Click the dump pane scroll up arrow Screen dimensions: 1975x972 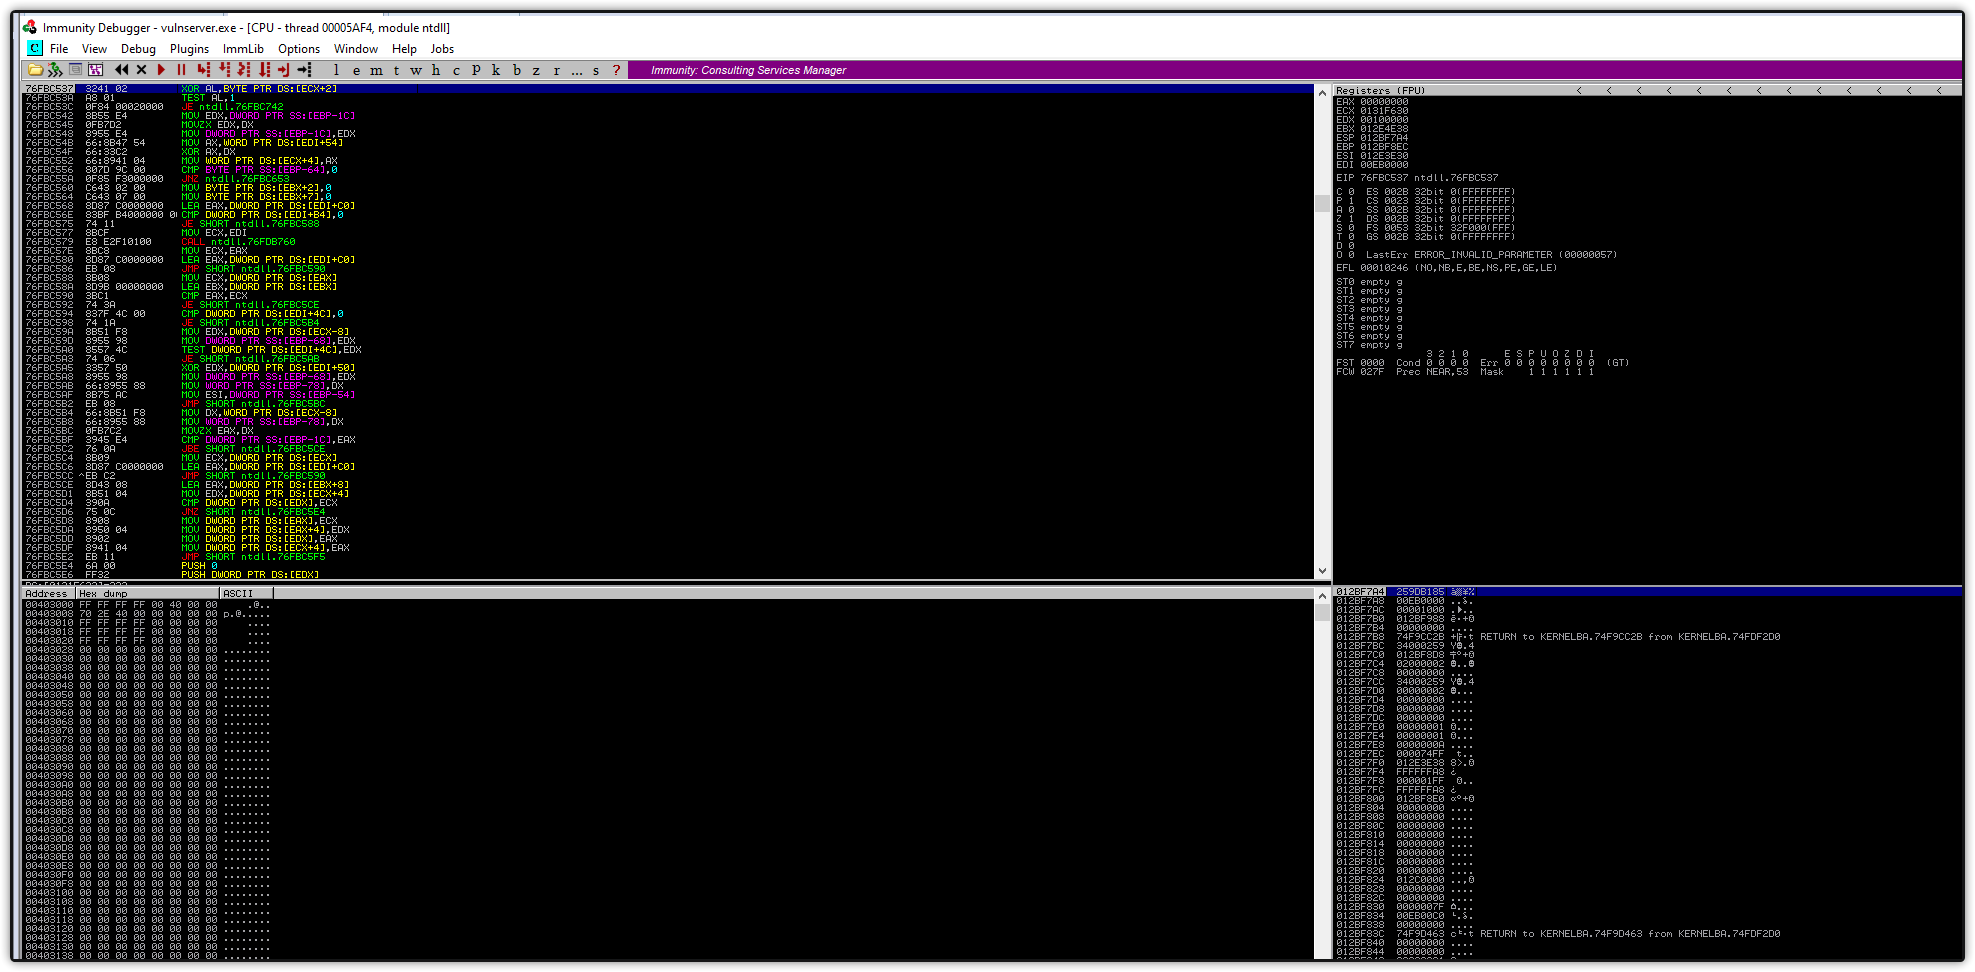pos(1322,594)
